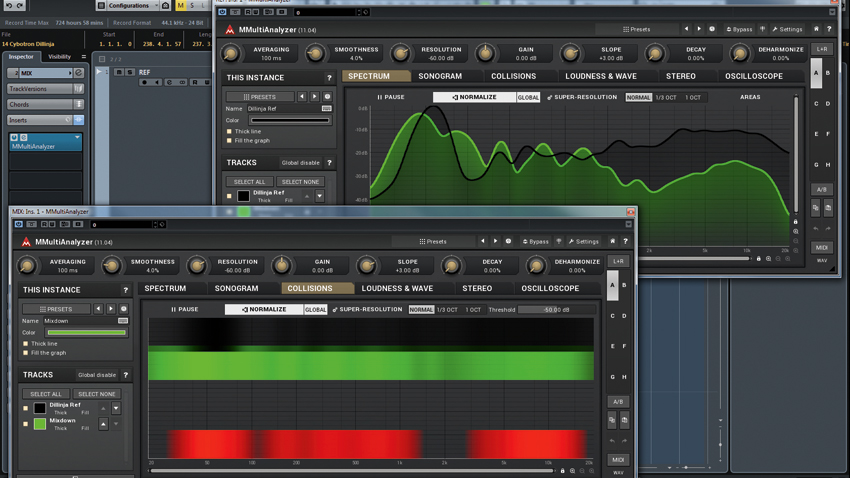Click the PAUSE button in the collisions view
The height and width of the screenshot is (478, 850).
pos(185,309)
